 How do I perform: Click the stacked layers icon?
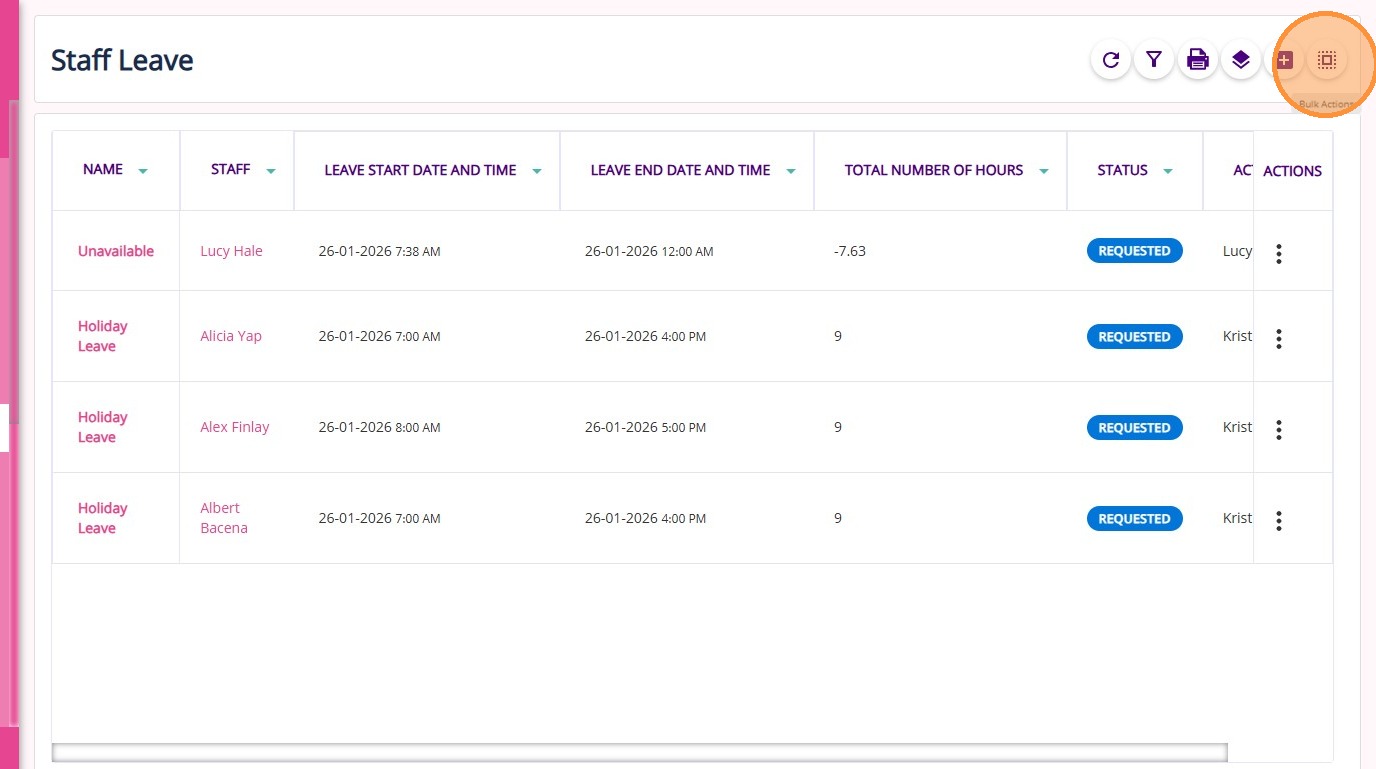(x=1241, y=60)
